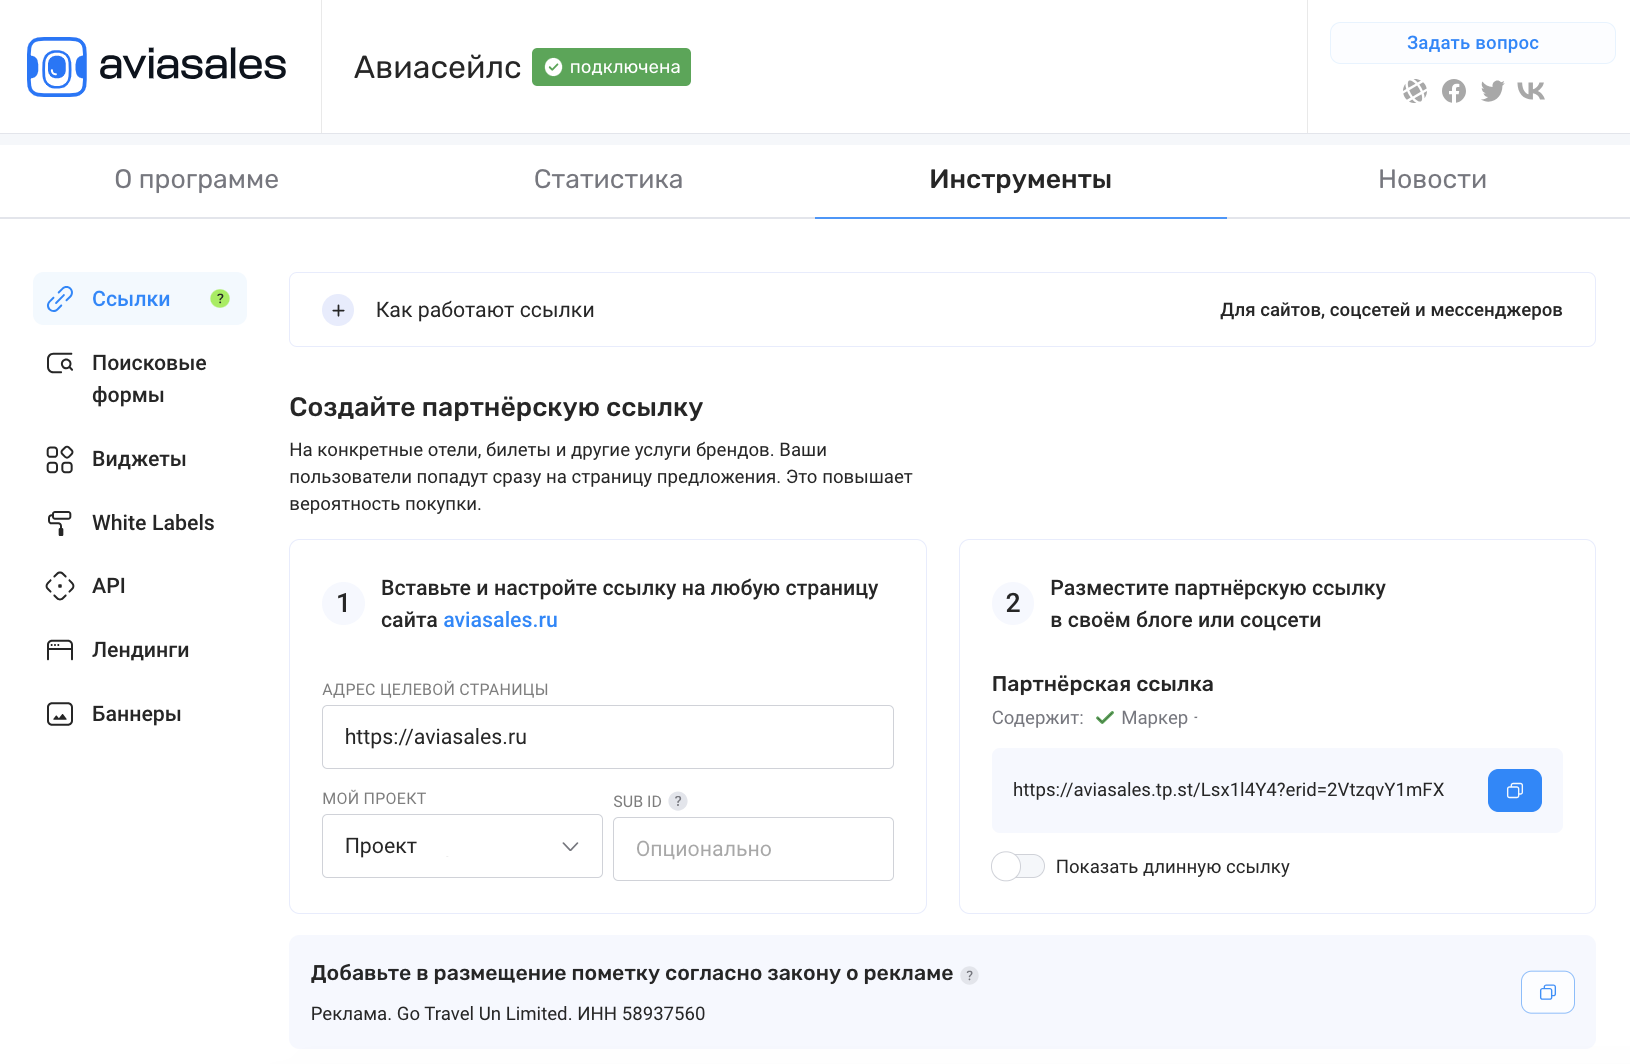This screenshot has width=1630, height=1064.
Task: Open the Проект dropdown
Action: pyautogui.click(x=462, y=846)
